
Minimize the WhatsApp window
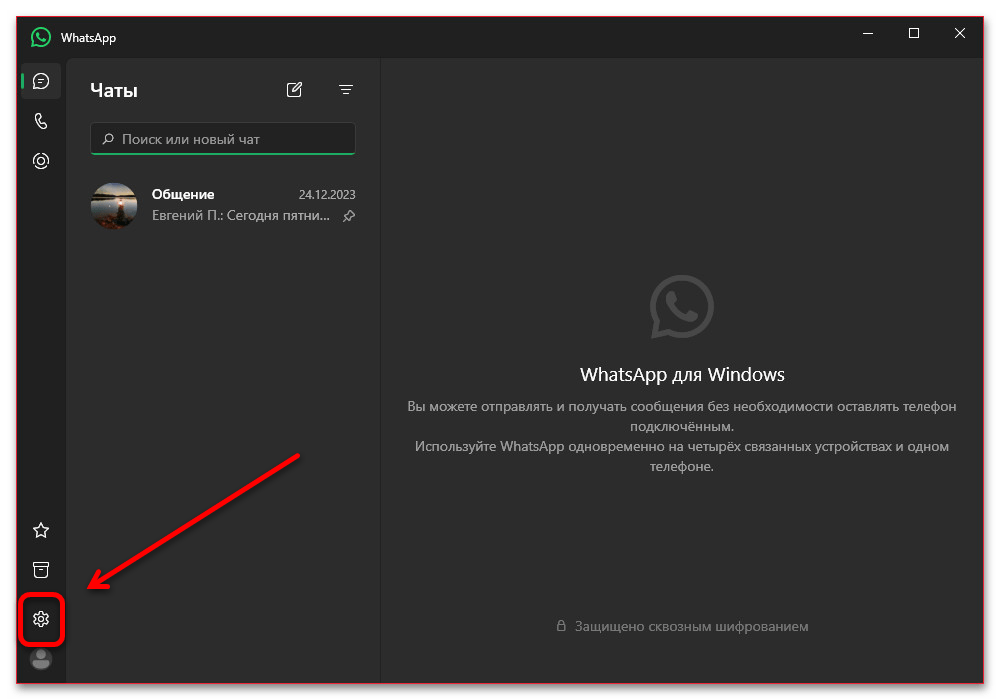[868, 33]
